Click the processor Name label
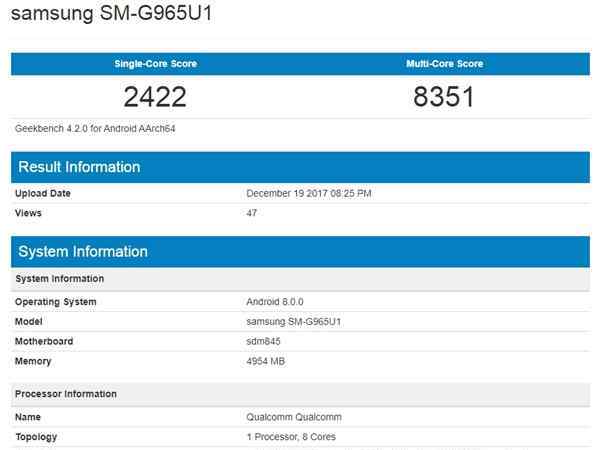 coord(28,417)
